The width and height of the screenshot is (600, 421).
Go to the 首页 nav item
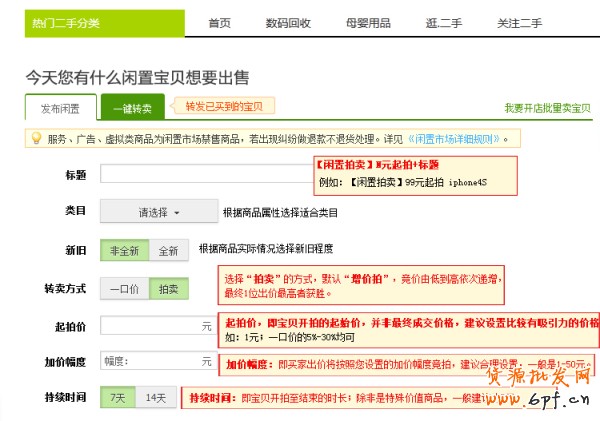(x=219, y=23)
